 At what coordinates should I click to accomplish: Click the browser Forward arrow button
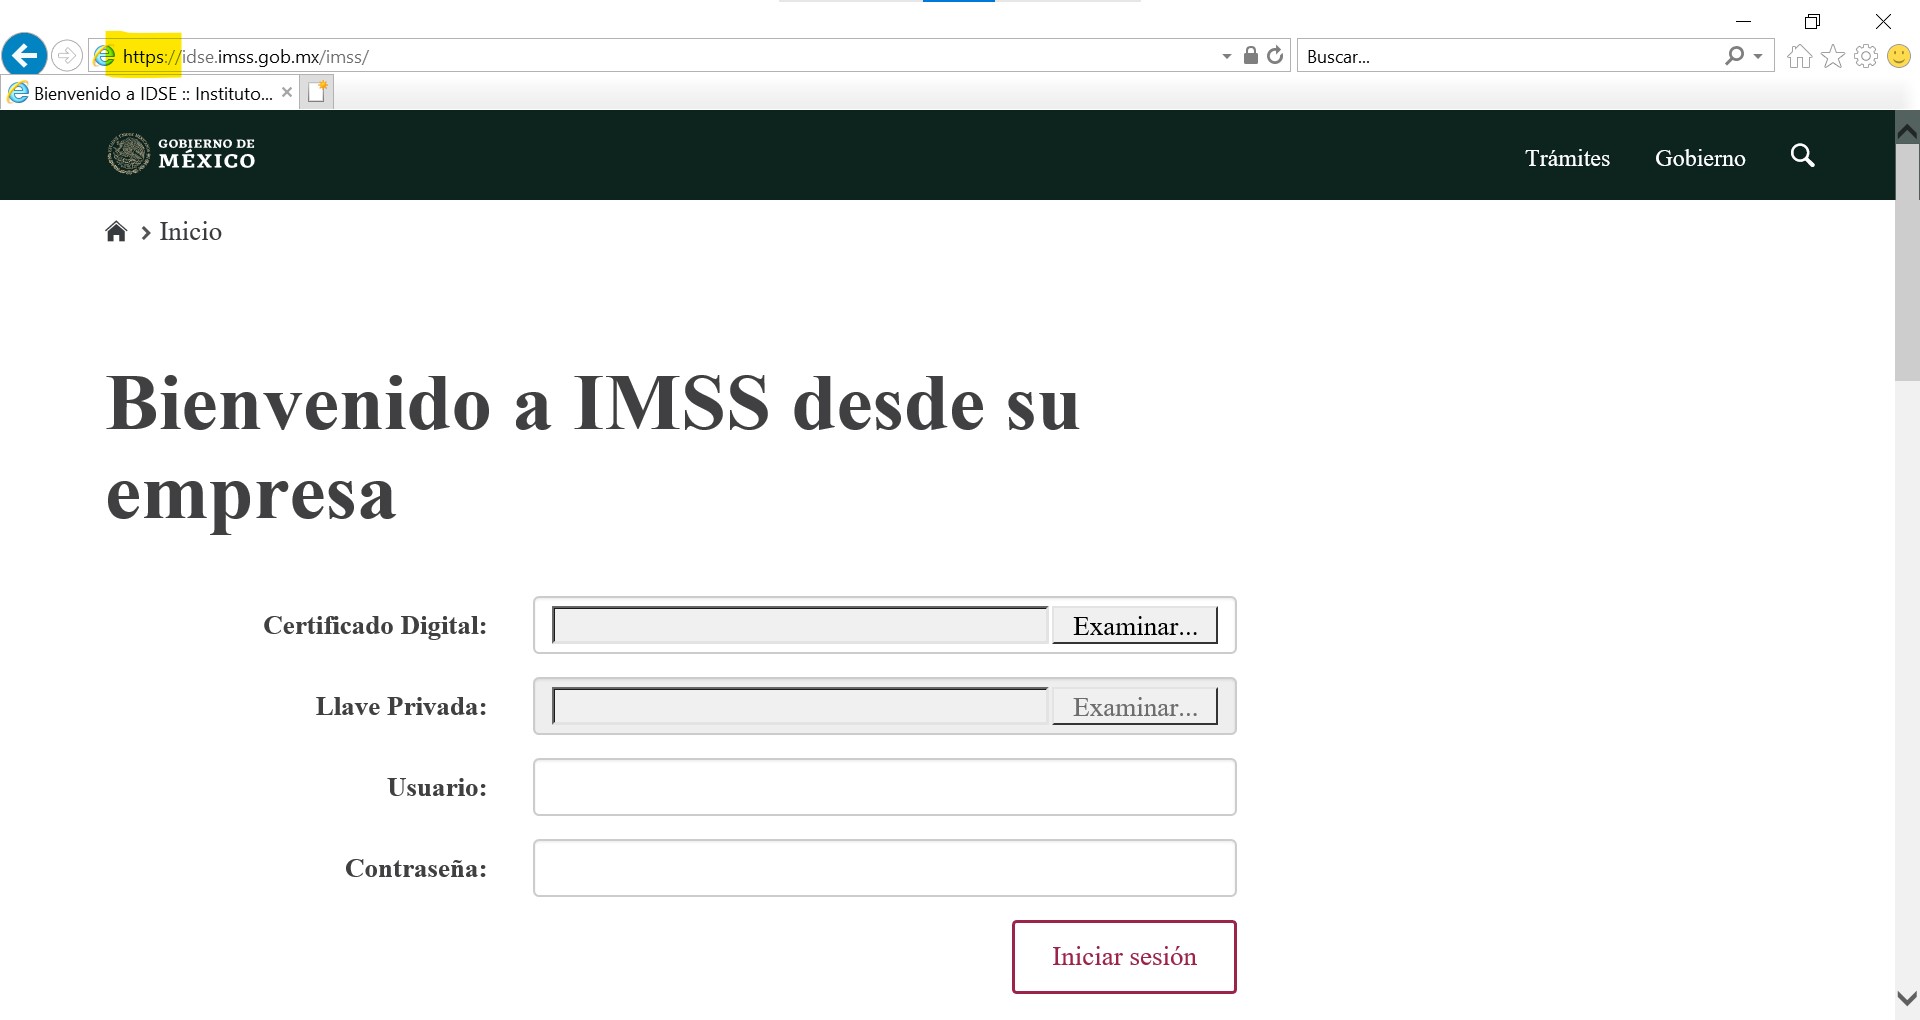coord(67,56)
